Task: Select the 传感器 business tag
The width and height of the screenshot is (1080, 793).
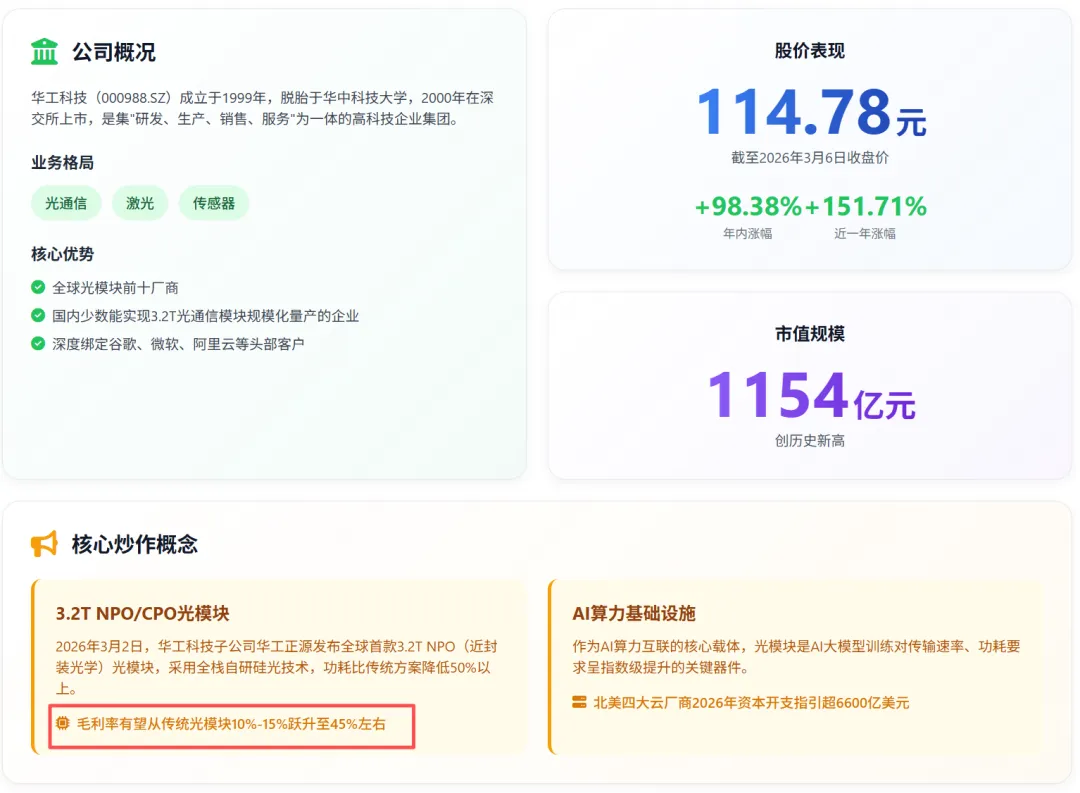Action: [x=214, y=203]
